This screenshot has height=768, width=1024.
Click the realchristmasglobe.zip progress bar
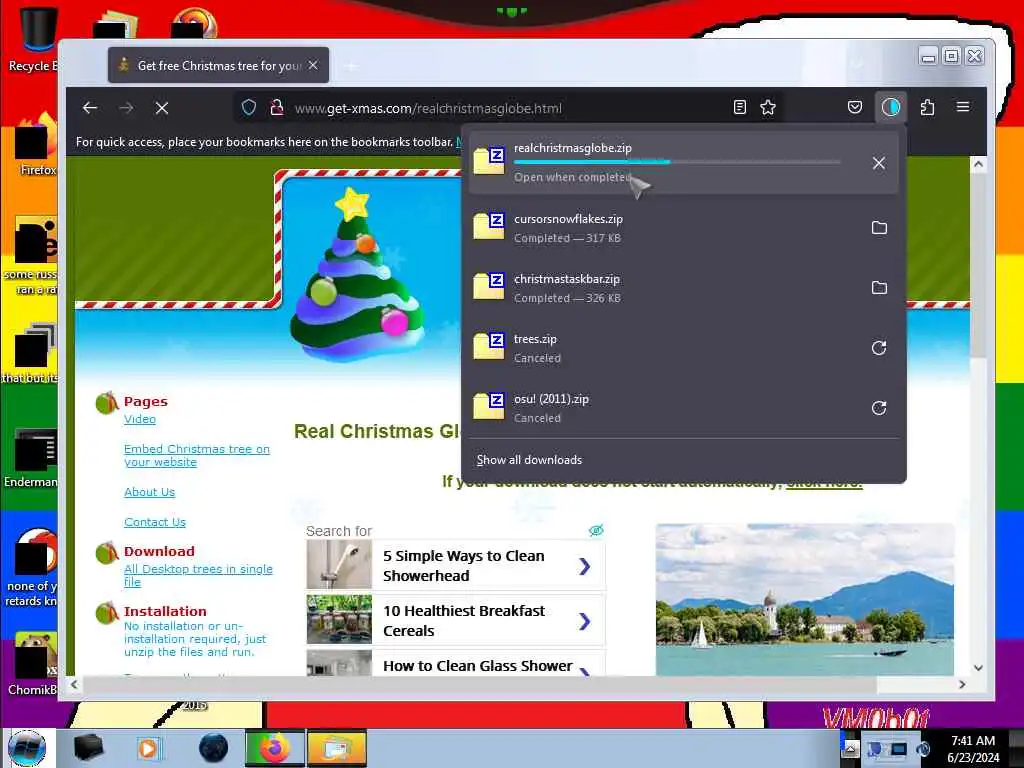(x=677, y=162)
